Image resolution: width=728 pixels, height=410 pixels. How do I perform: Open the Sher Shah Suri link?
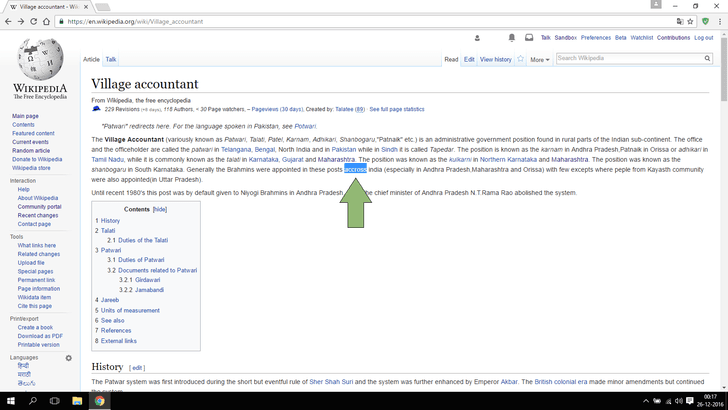pos(331,382)
